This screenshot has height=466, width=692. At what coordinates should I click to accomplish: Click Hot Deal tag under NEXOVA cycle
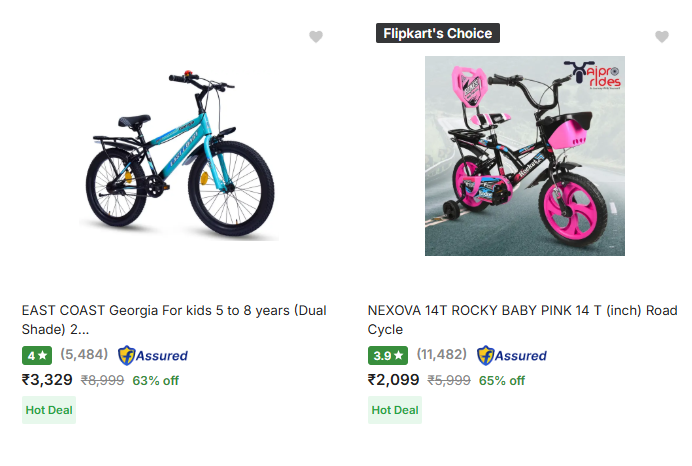pos(395,410)
